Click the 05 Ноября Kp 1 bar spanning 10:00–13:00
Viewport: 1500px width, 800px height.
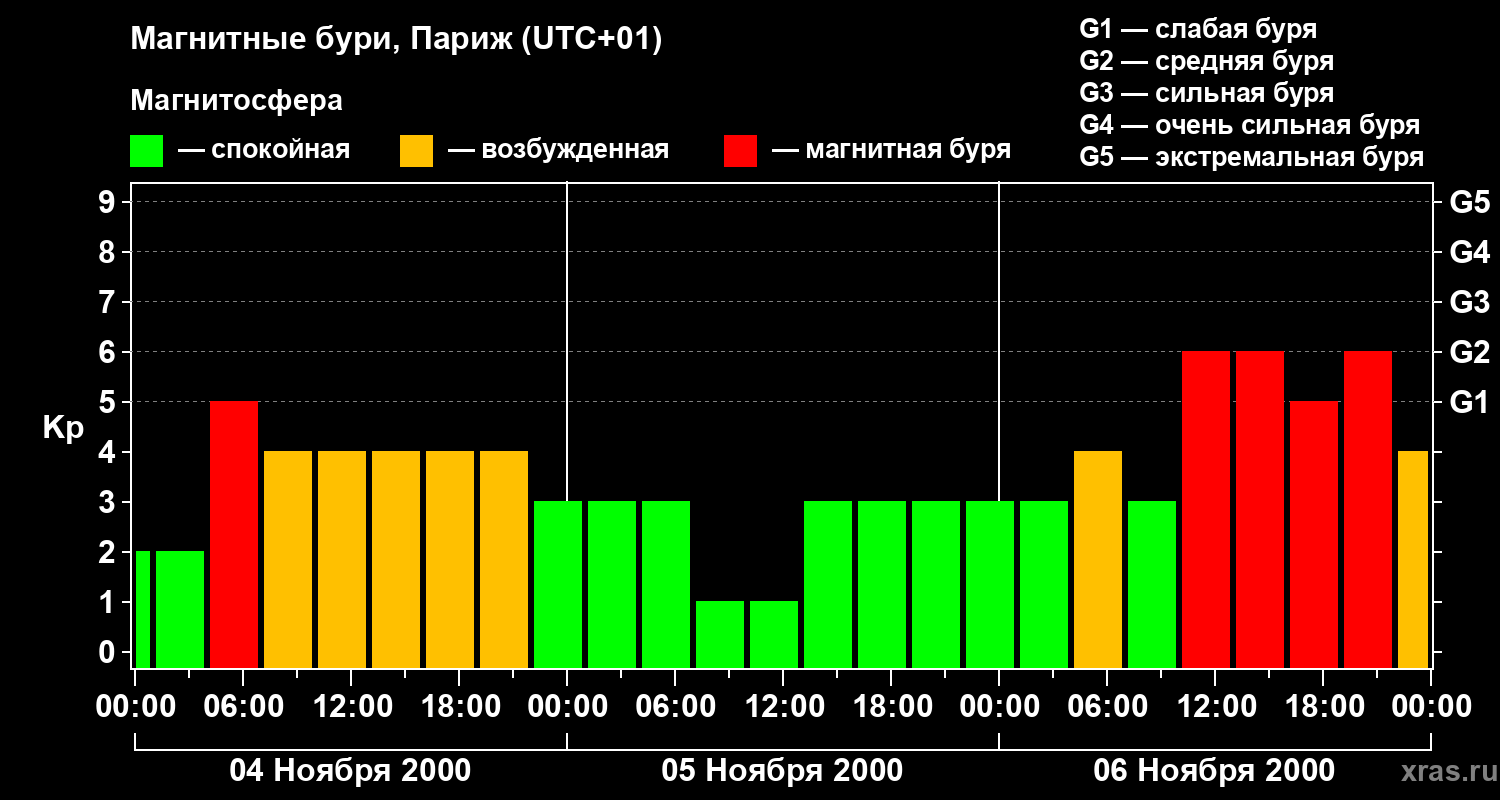pyautogui.click(x=774, y=634)
